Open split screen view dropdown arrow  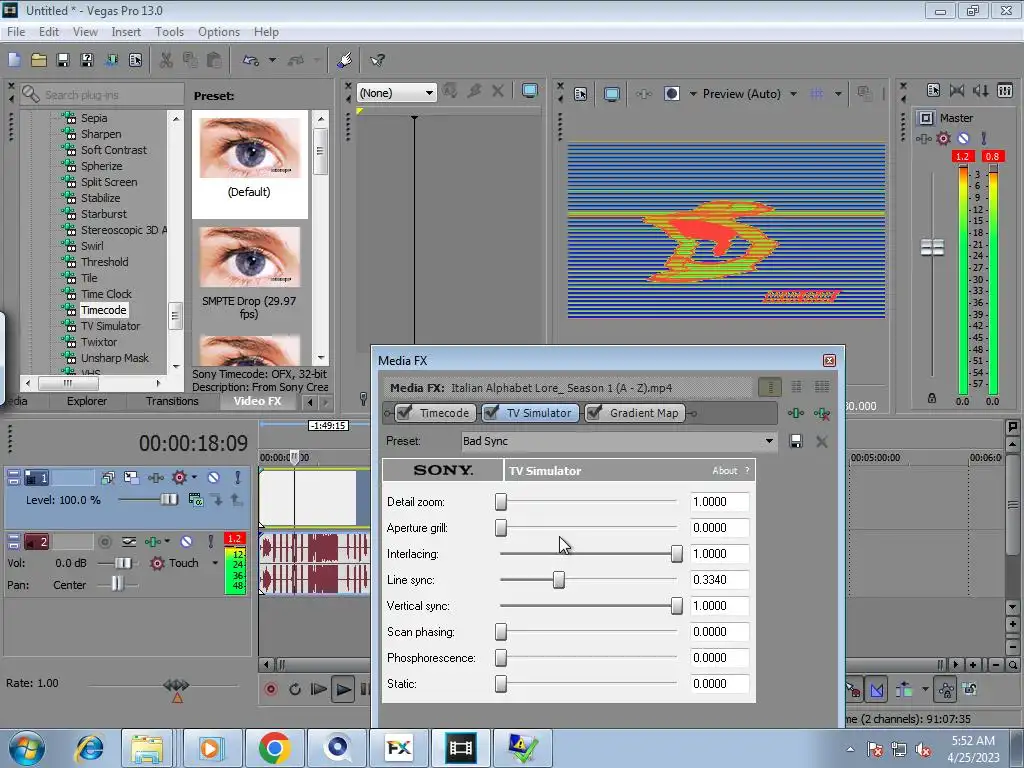click(x=693, y=94)
